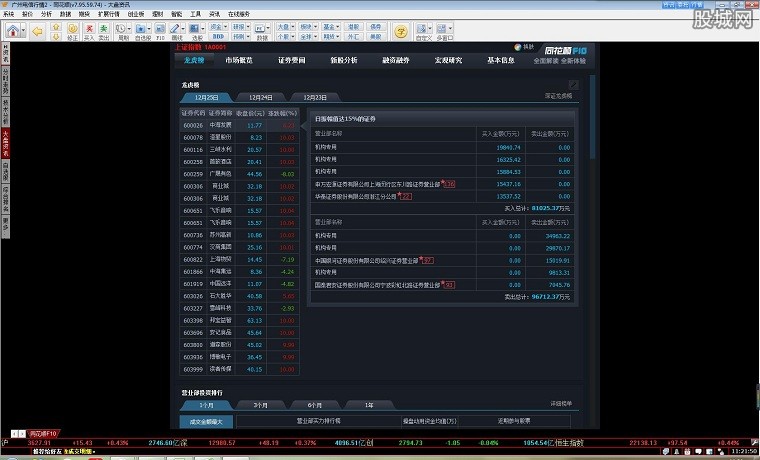Click the yellow back arrow icon
Viewport: 760px width, 460px height.
pos(37,31)
